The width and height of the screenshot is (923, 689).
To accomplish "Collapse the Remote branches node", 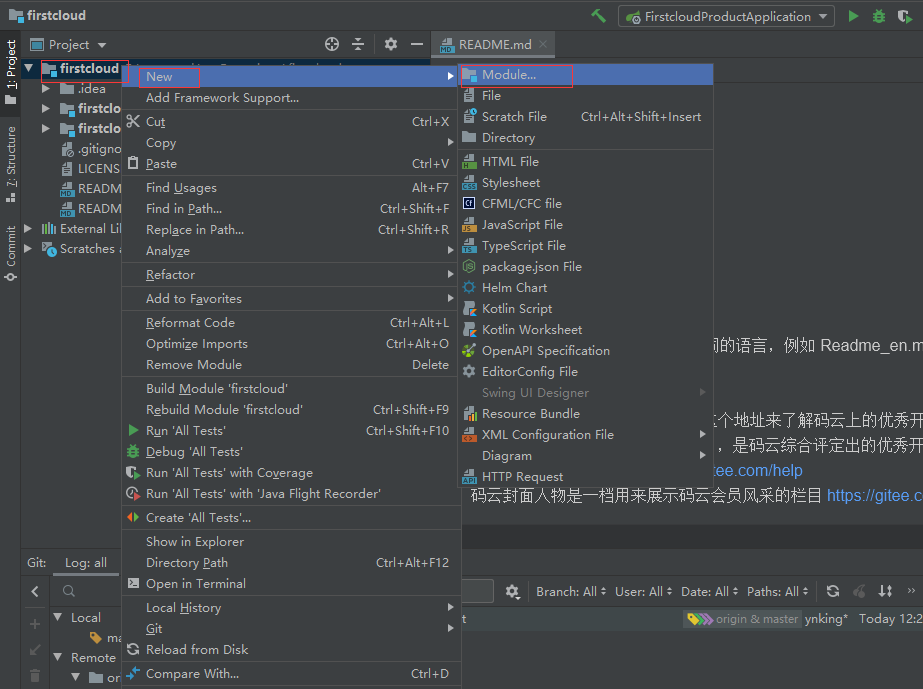I will tap(58, 657).
